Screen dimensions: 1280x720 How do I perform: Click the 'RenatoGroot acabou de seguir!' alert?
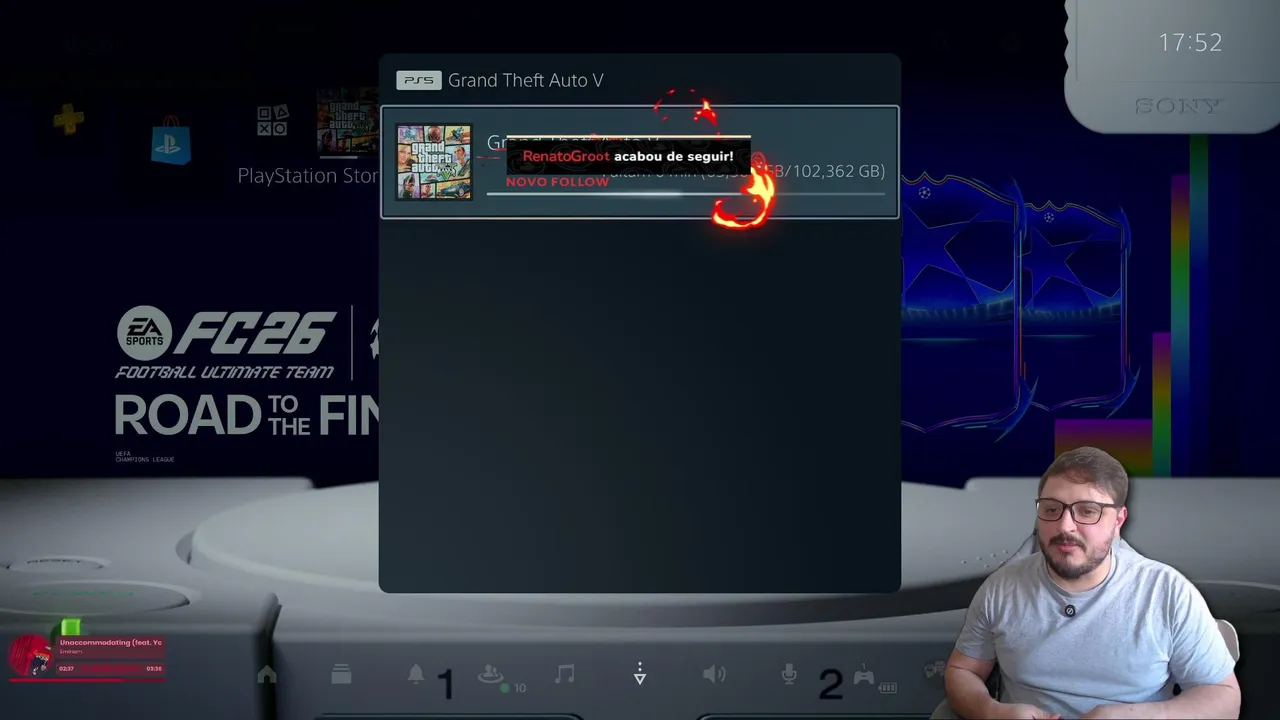tap(628, 156)
